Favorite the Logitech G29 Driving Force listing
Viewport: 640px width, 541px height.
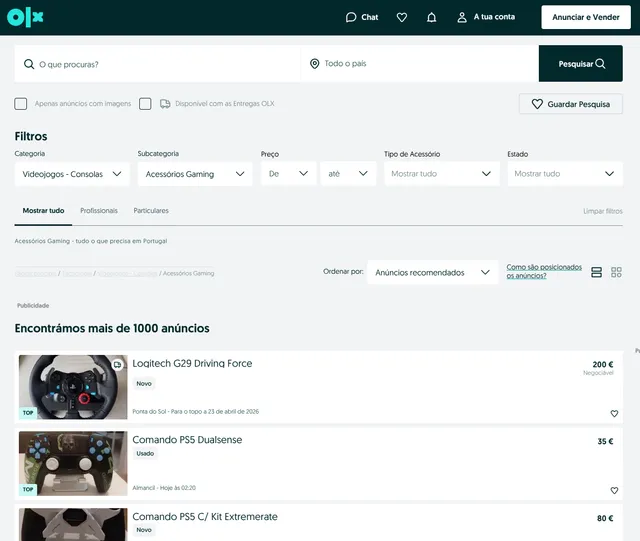pyautogui.click(x=614, y=413)
